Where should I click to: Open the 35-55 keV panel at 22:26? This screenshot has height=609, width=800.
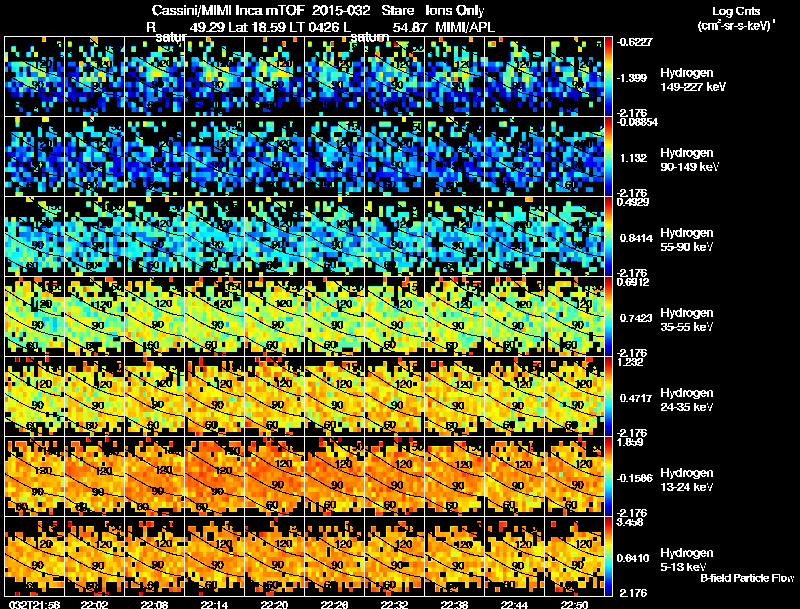coord(335,317)
